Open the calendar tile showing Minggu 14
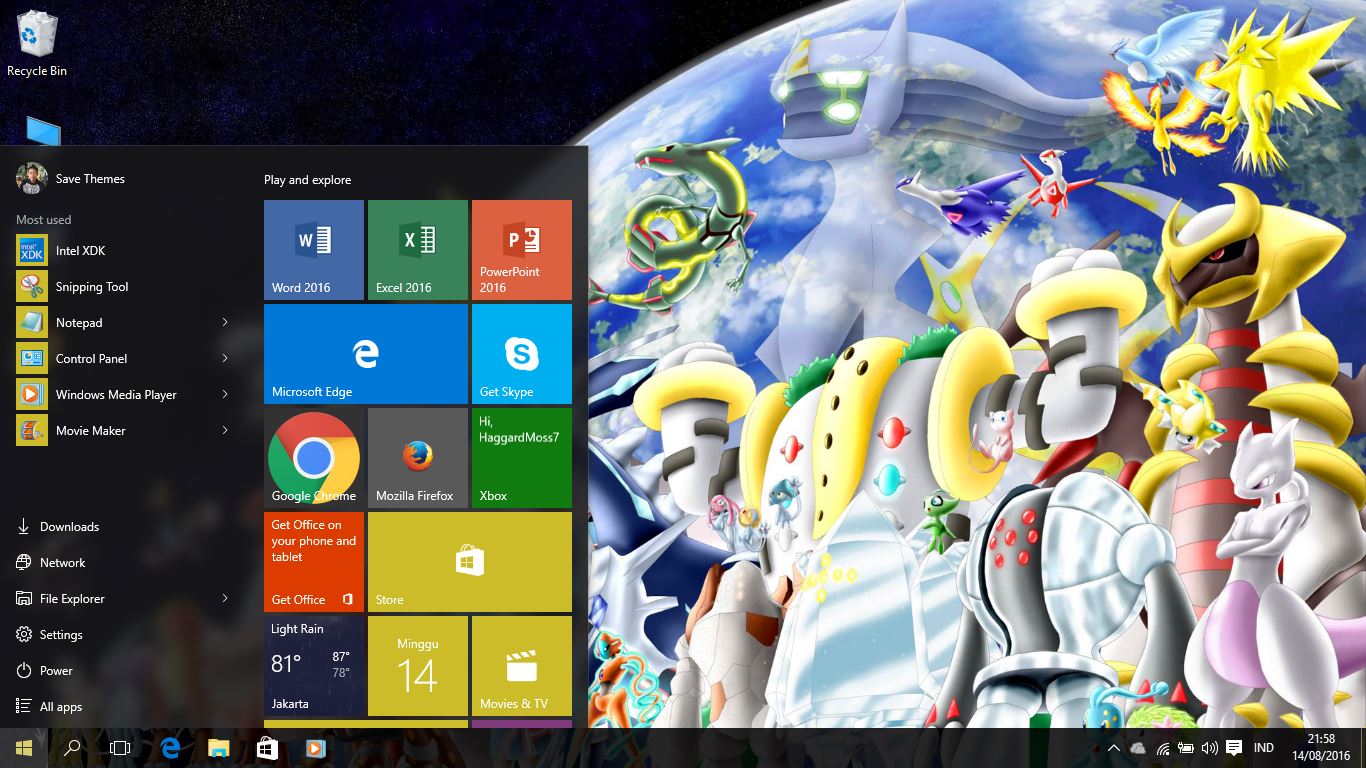Image resolution: width=1366 pixels, height=768 pixels. 418,666
